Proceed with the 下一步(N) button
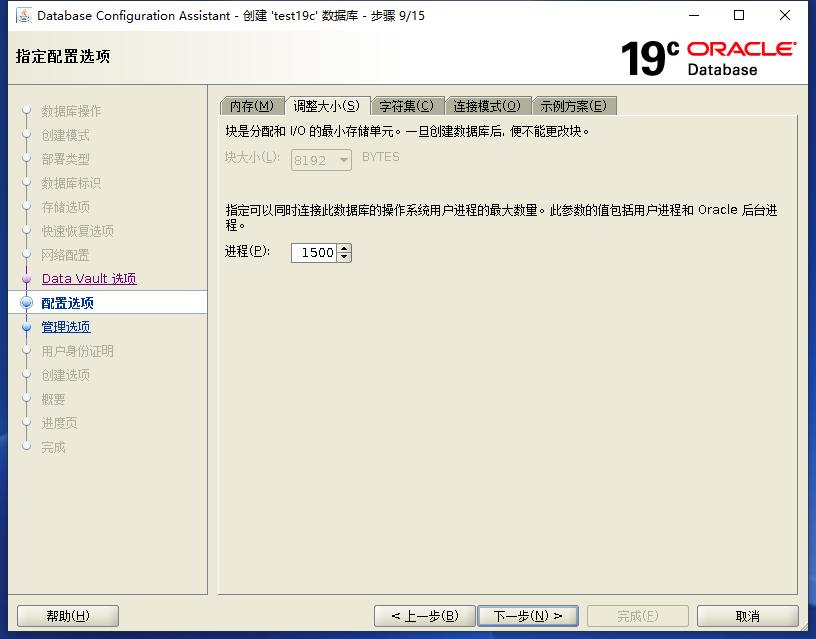 click(x=528, y=616)
